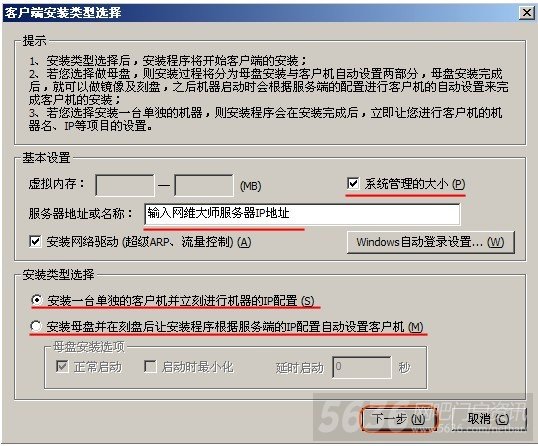538x446 pixels.
Task: Click the 母盘安装选项 group heading
Action: pyautogui.click(x=89, y=347)
